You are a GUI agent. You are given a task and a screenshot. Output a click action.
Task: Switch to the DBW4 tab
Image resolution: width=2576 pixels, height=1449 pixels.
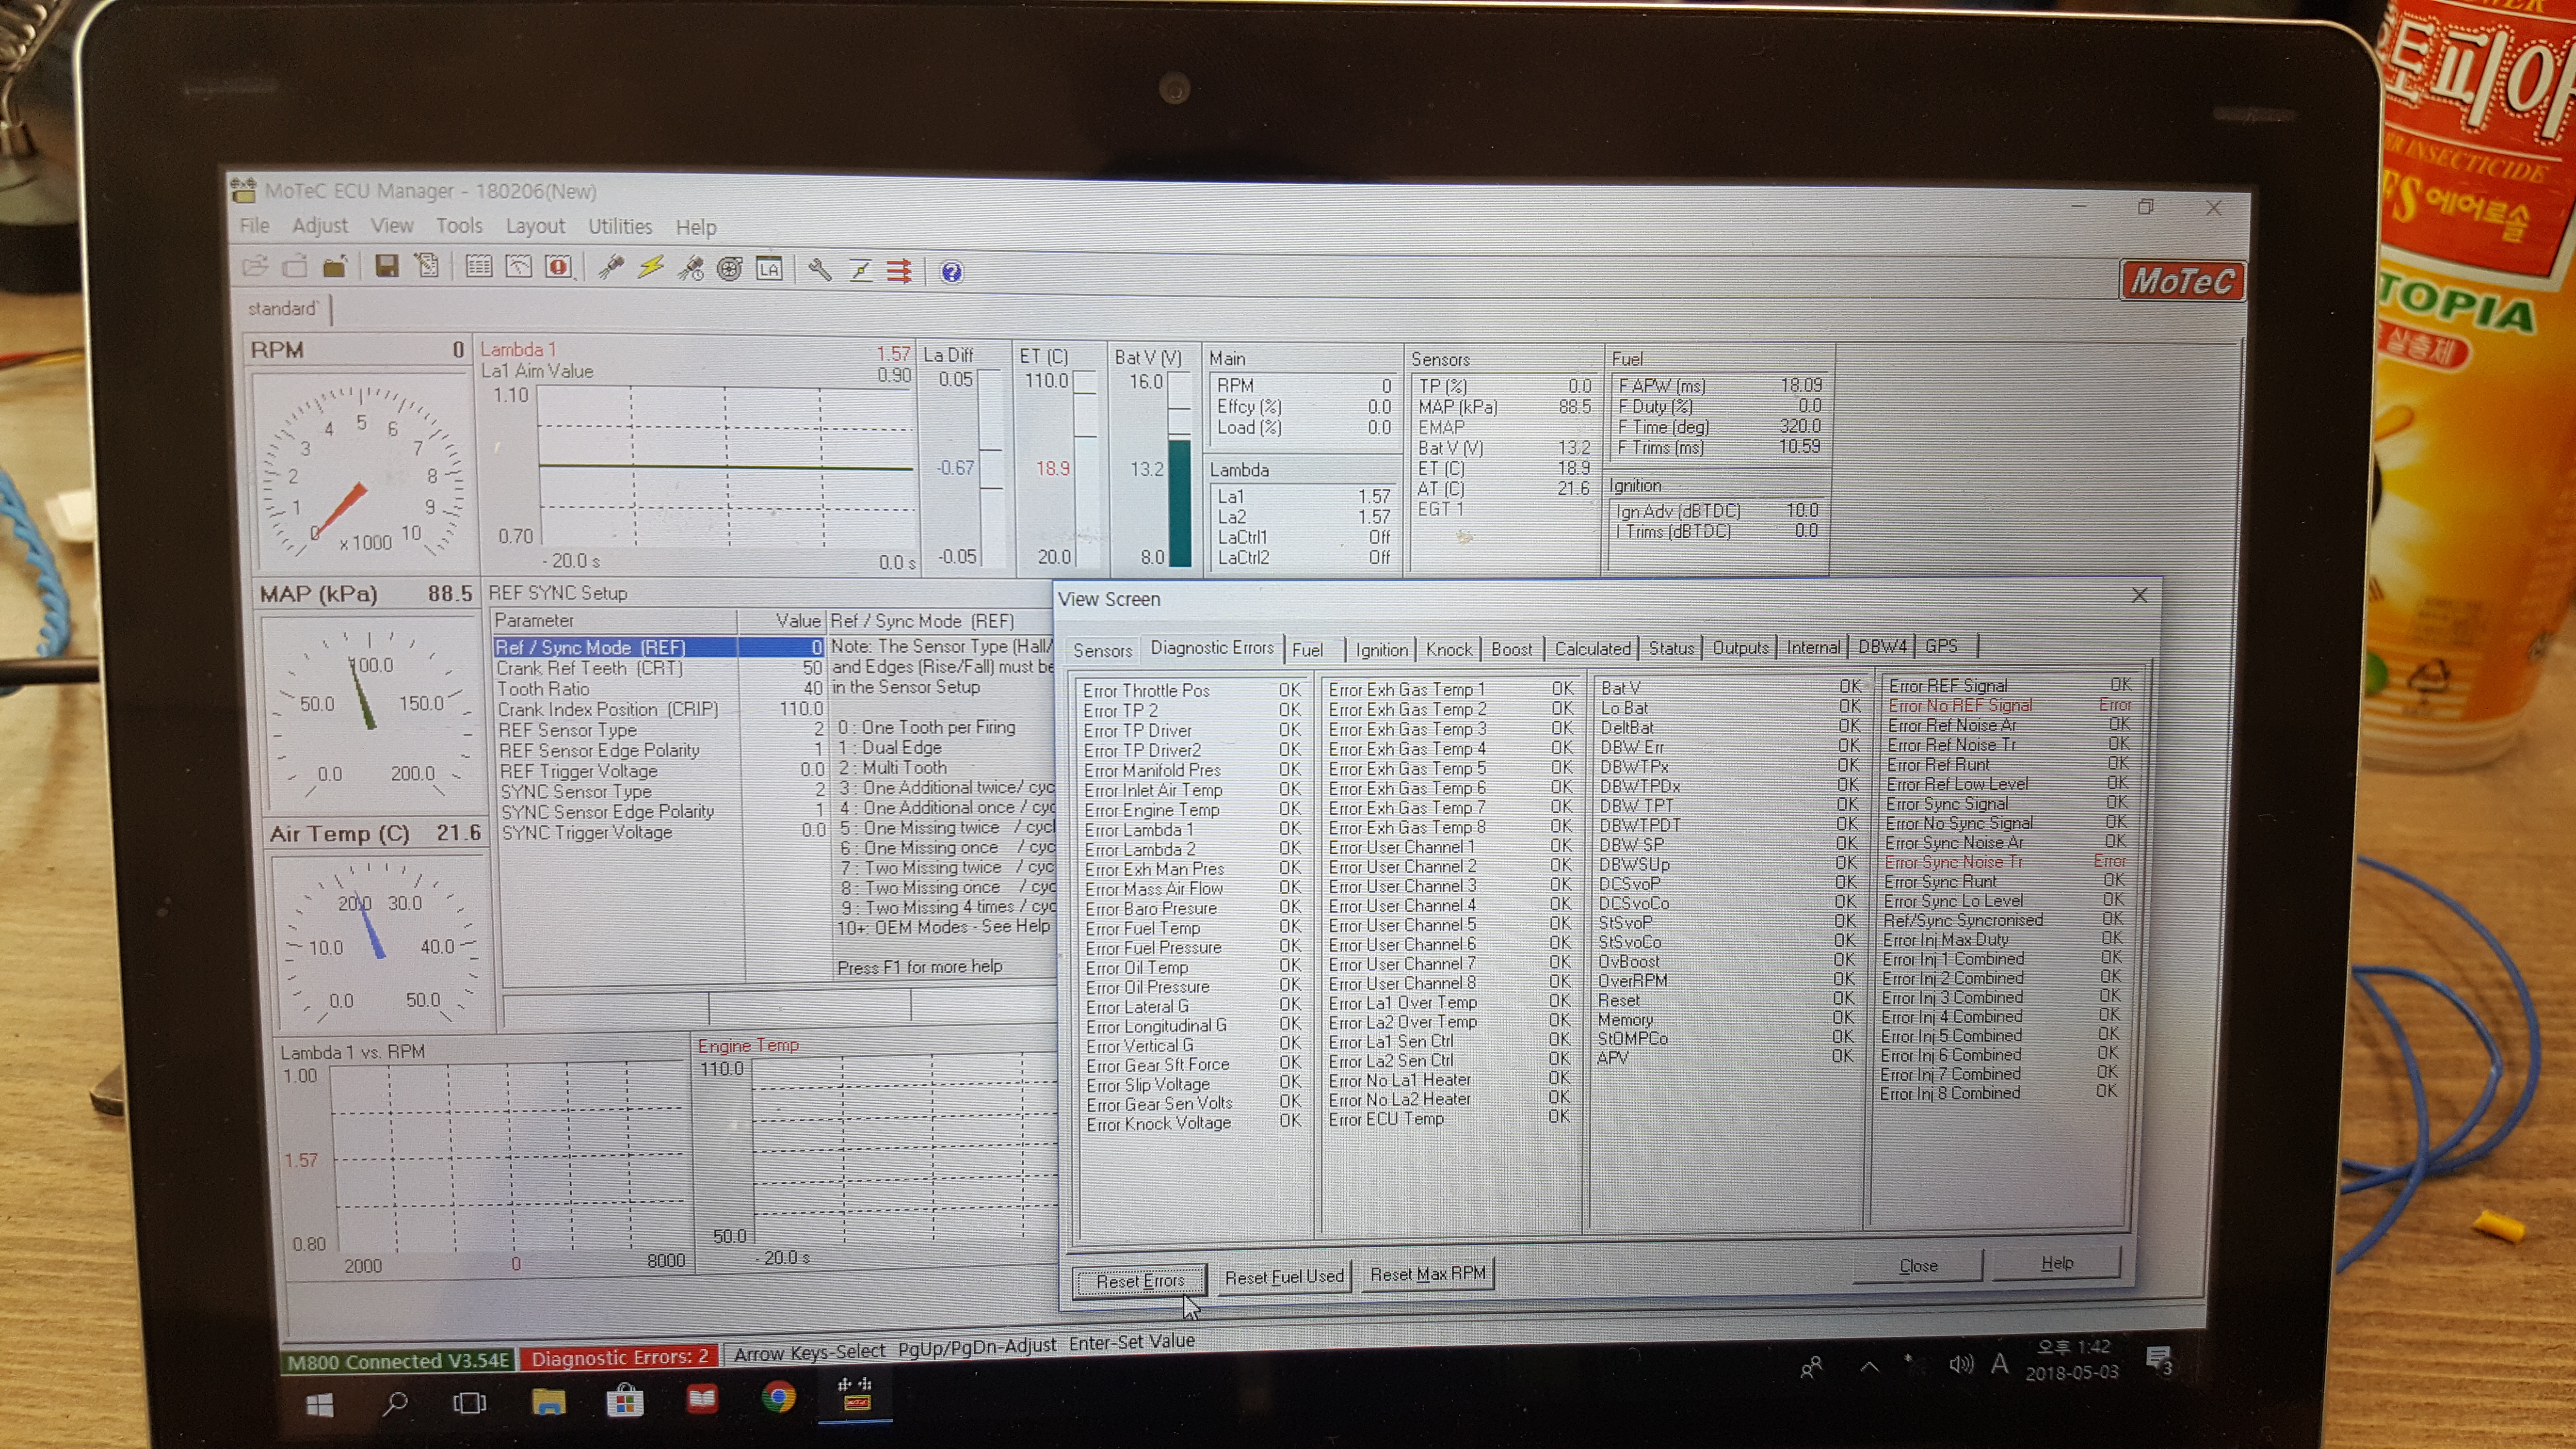[x=1882, y=646]
